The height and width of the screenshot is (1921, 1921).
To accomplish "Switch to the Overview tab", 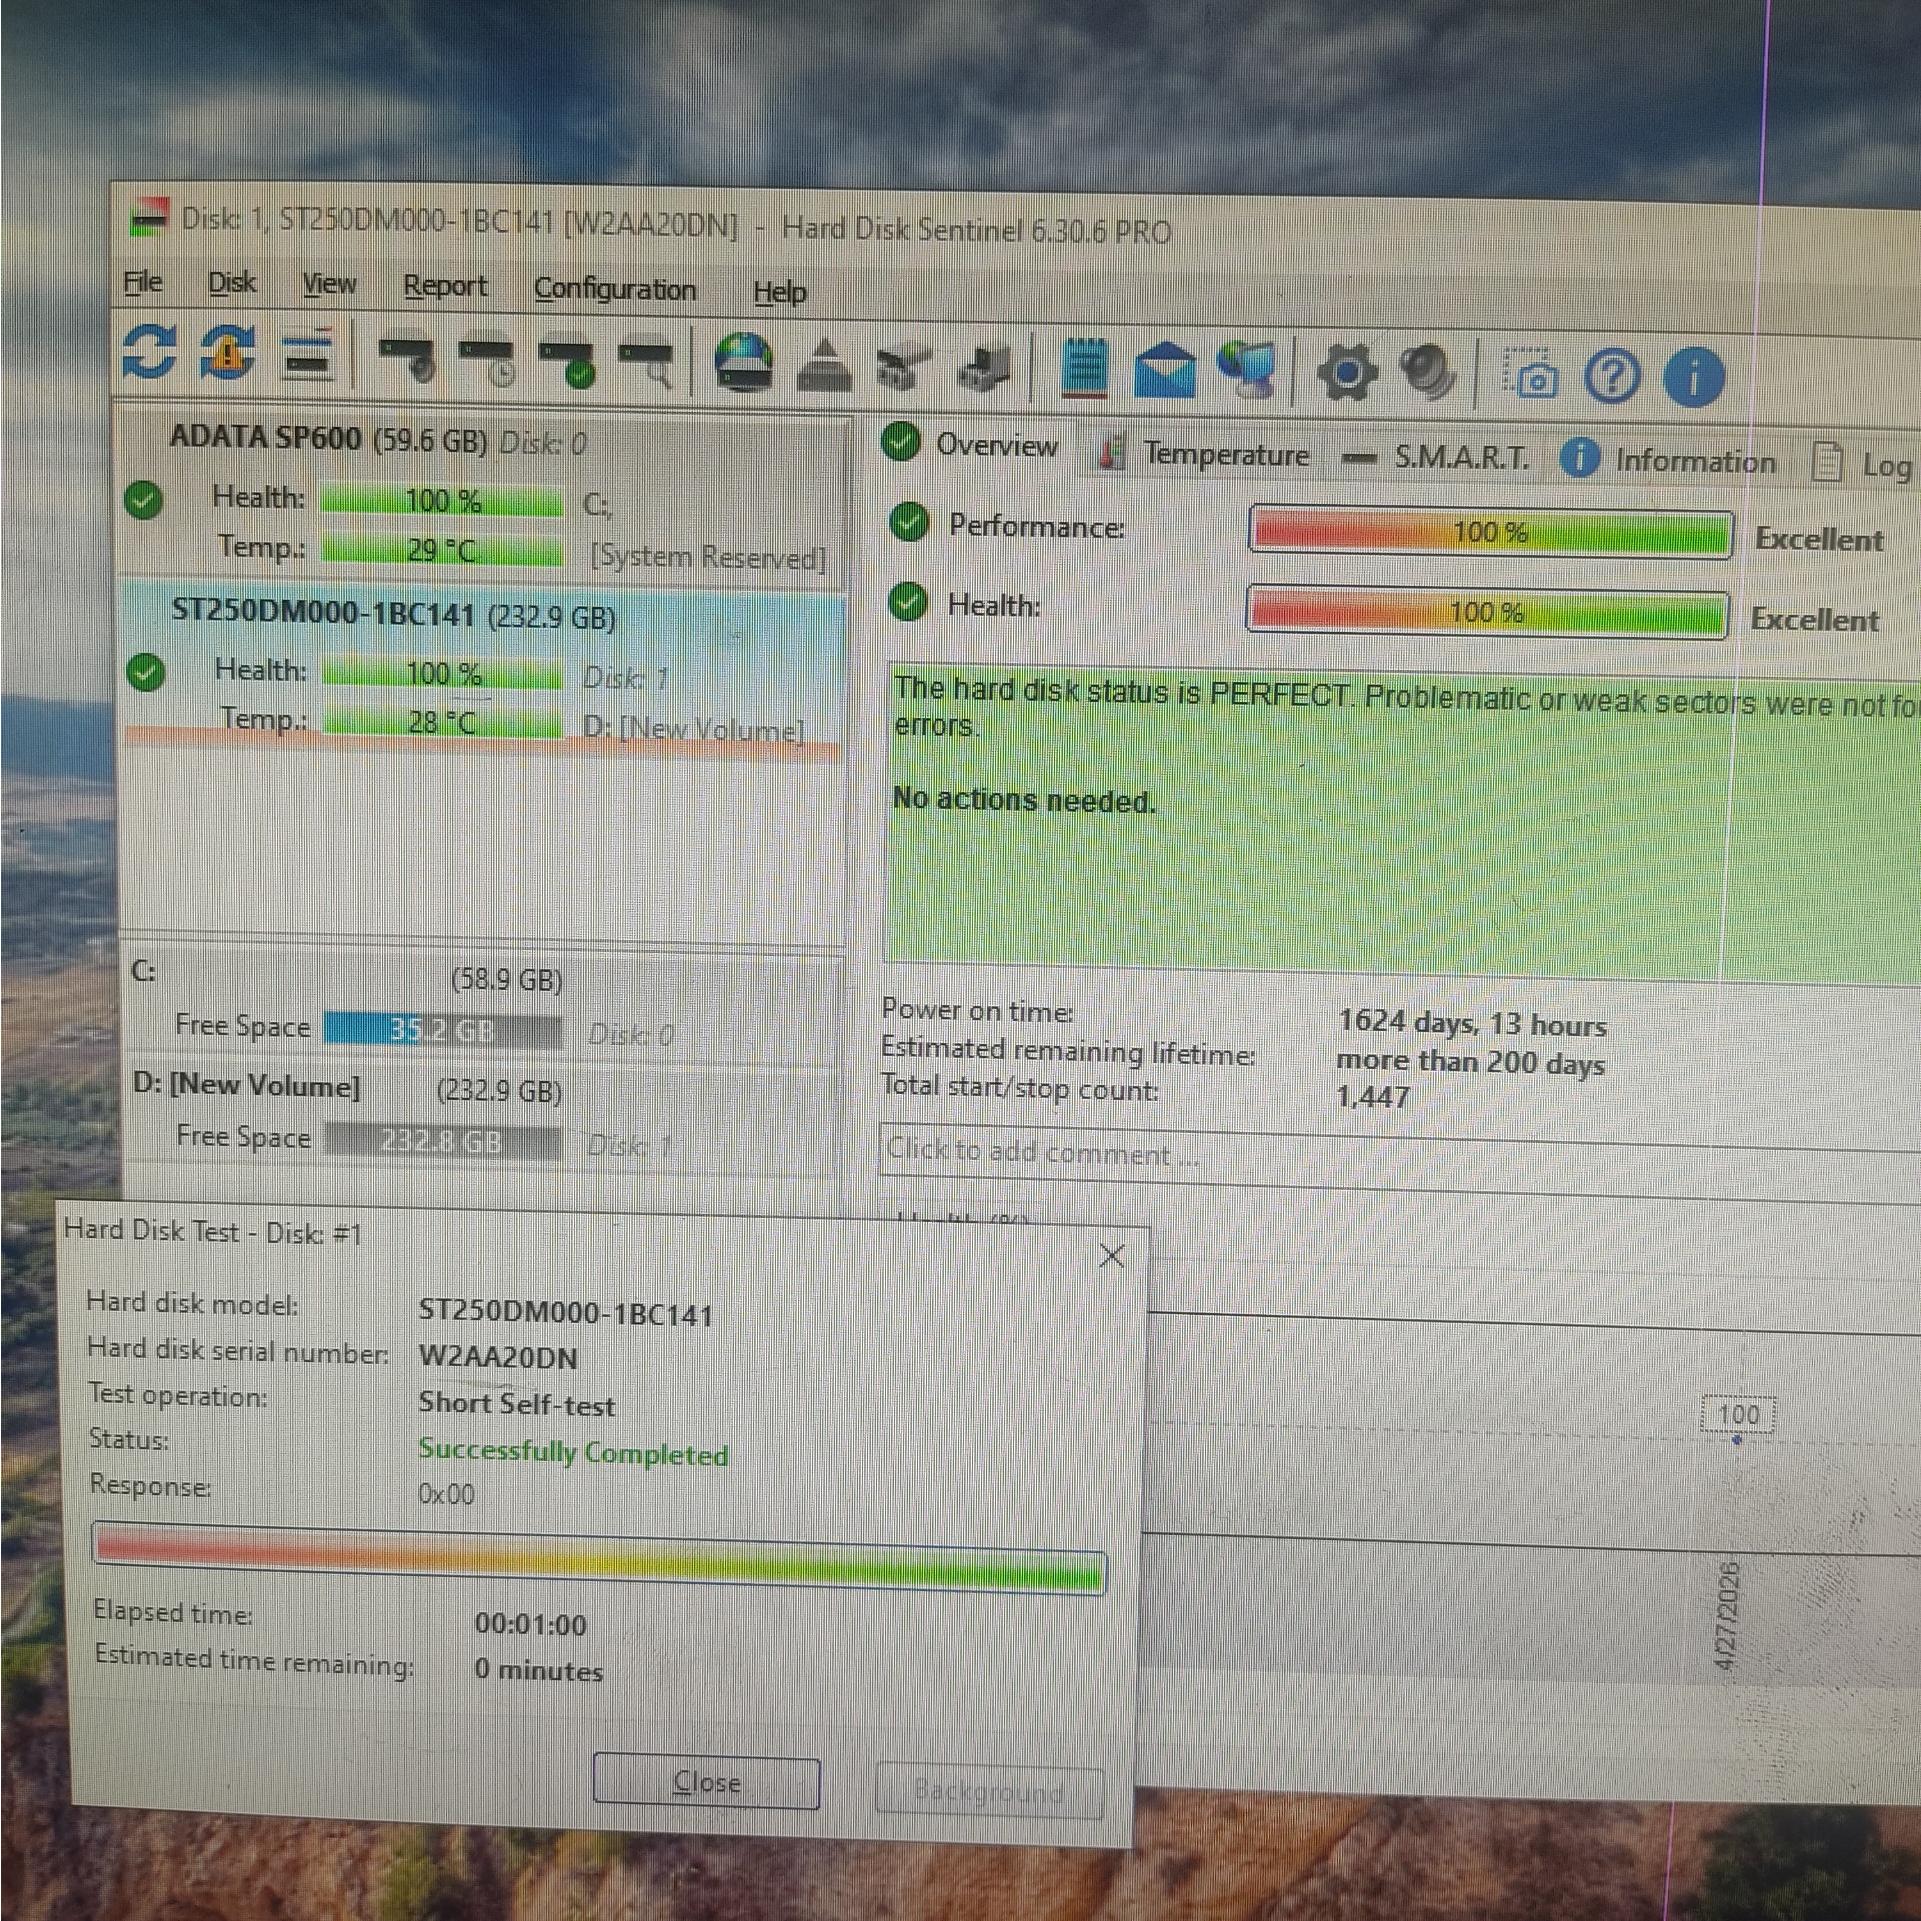I will pos(971,445).
